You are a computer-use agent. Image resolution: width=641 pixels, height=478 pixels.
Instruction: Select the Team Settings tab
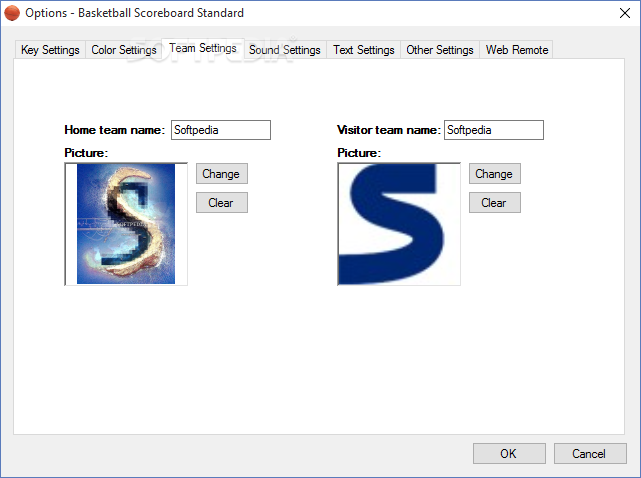[203, 48]
